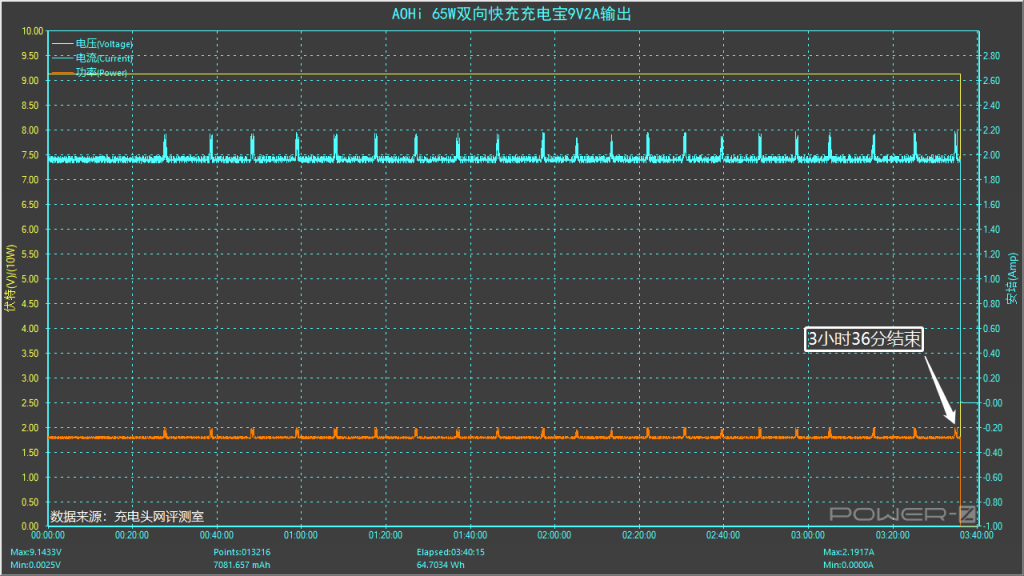Click the -1.00 tick on ampere axis
The height and width of the screenshot is (576, 1024).
(993, 526)
